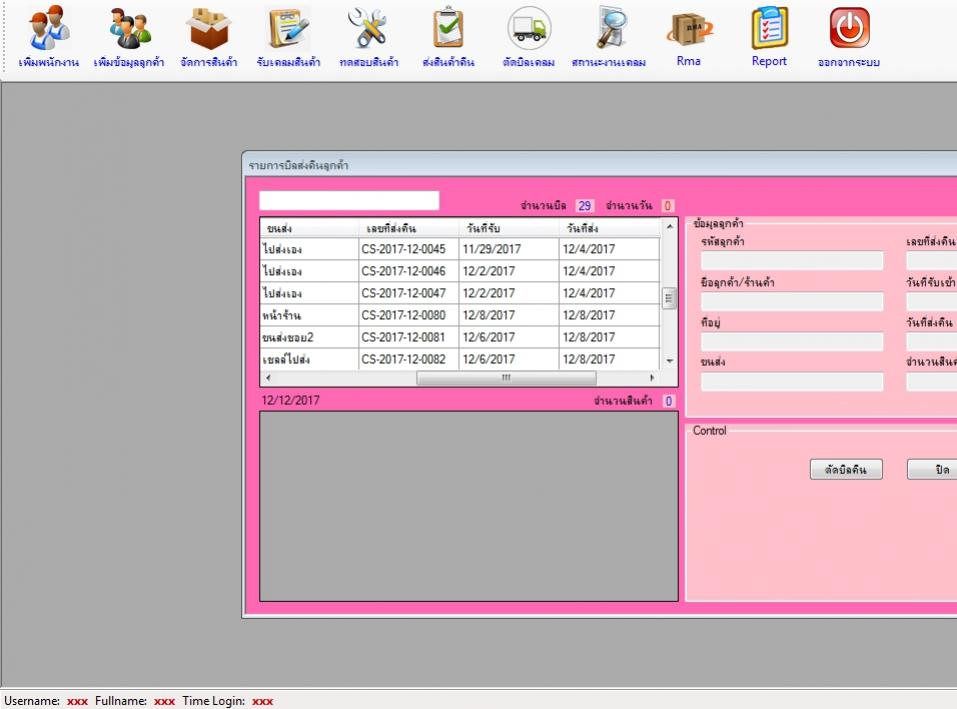957x709 pixels.
Task: Open the เพิ่มพนักงาน (add employee) icon
Action: (x=49, y=37)
